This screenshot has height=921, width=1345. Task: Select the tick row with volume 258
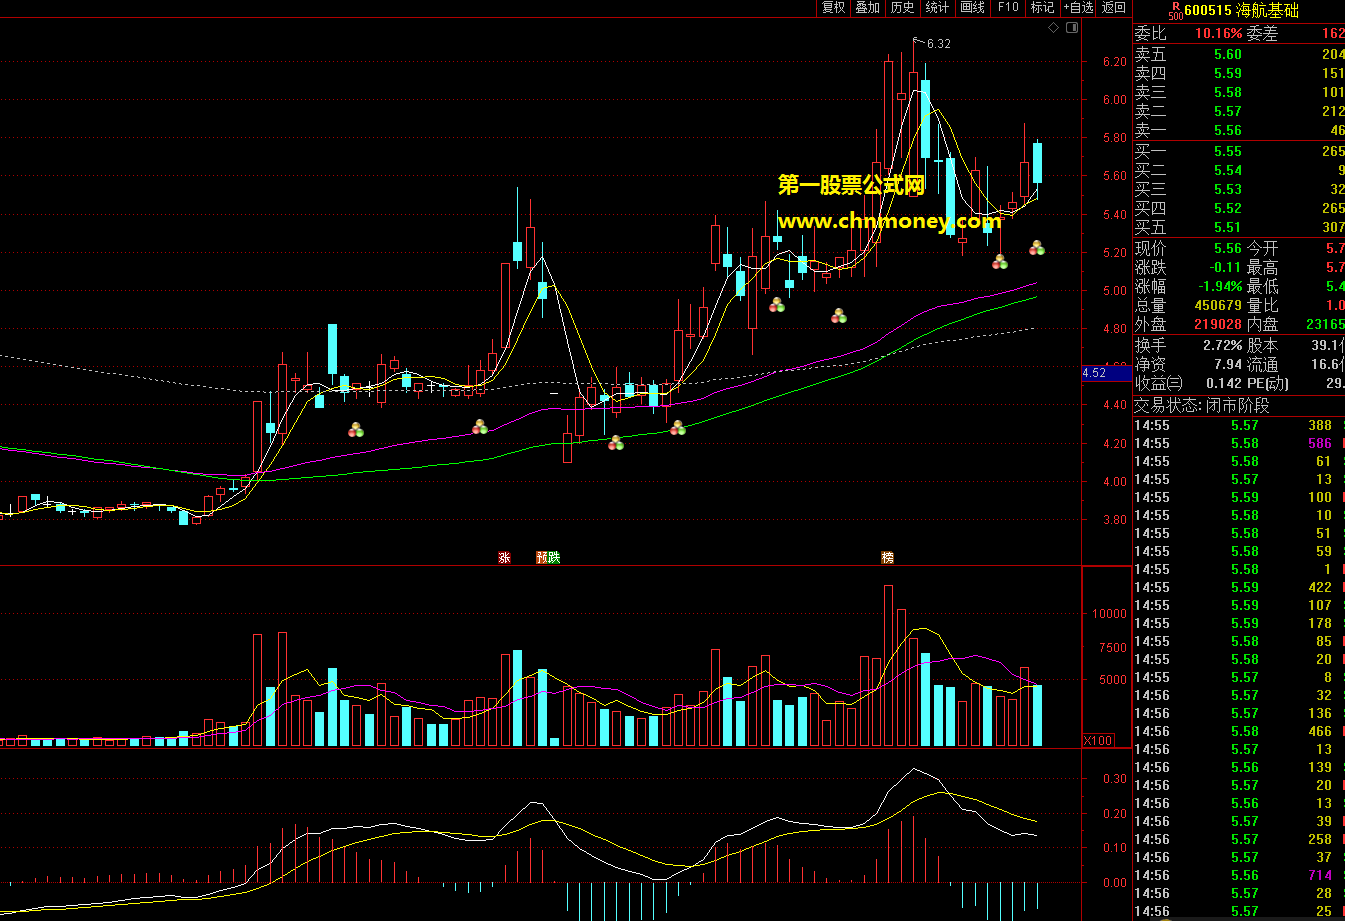coord(1239,839)
